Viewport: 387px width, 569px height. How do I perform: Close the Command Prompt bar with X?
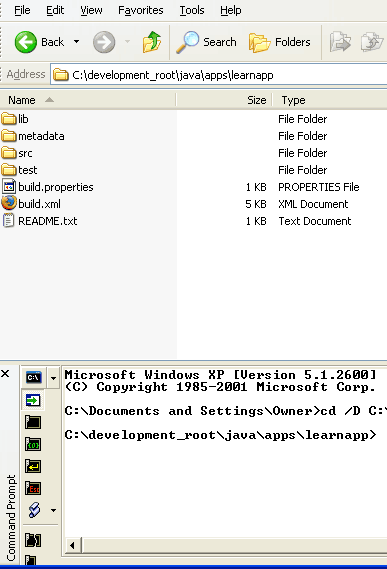tap(5, 374)
